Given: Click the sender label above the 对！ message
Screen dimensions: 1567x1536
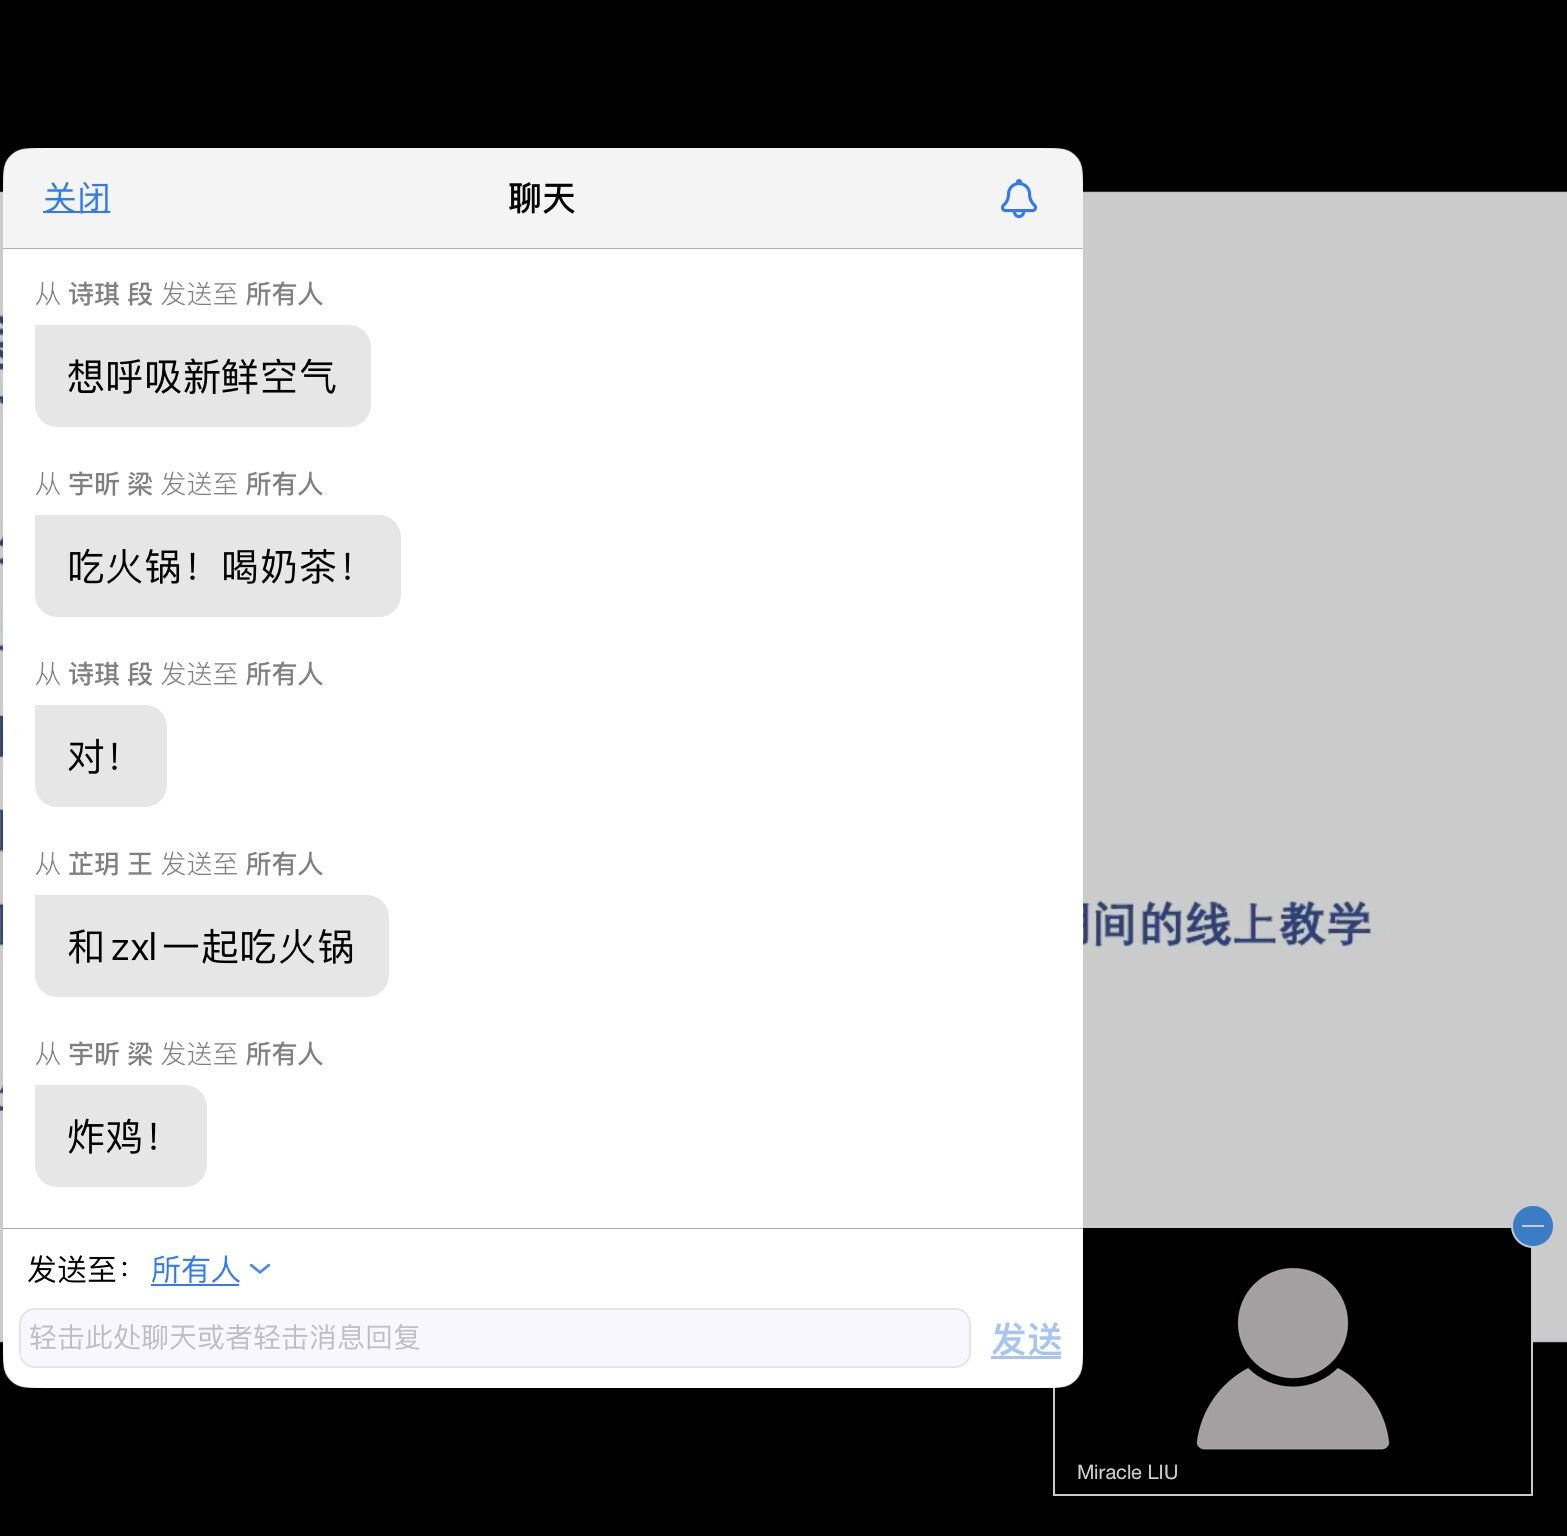Looking at the screenshot, I should 179,674.
